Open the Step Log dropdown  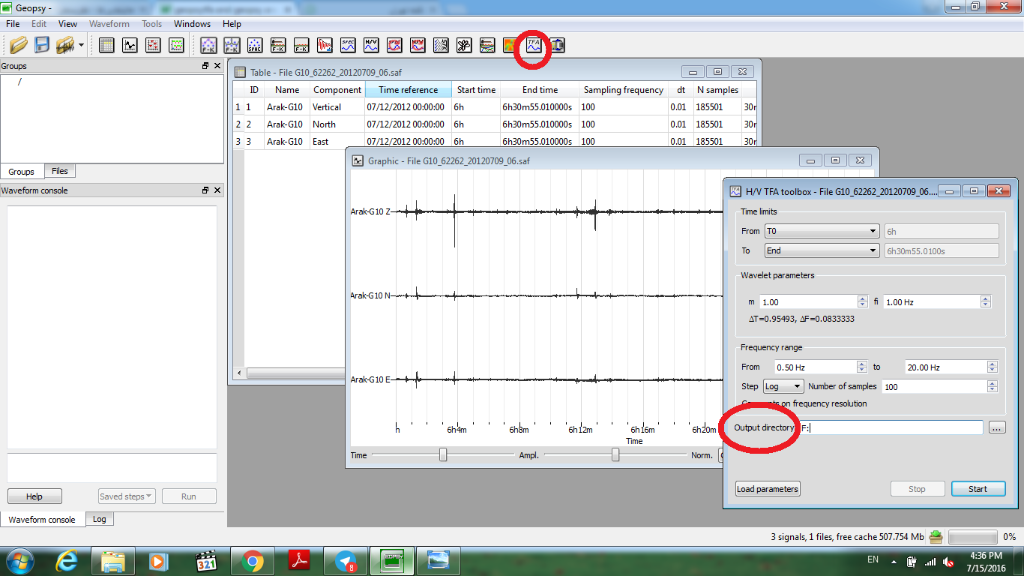coord(783,386)
